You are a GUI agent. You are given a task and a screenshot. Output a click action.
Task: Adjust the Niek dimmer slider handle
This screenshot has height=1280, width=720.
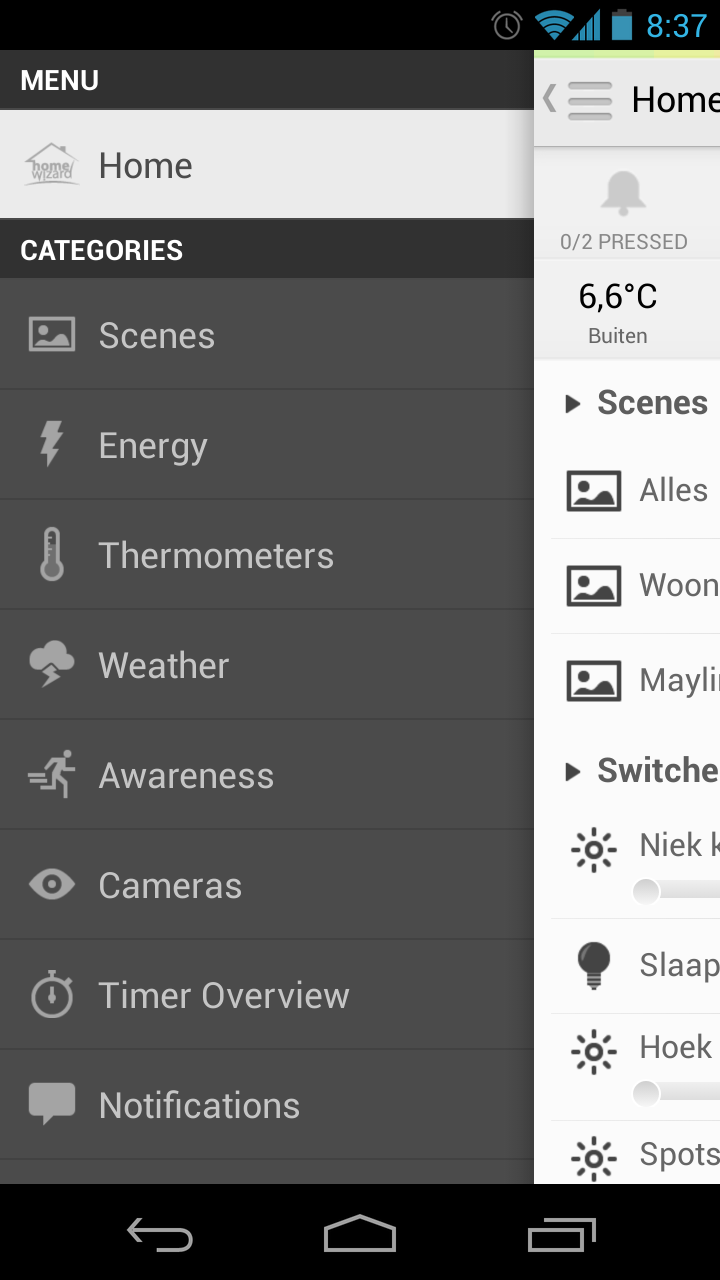click(x=647, y=890)
